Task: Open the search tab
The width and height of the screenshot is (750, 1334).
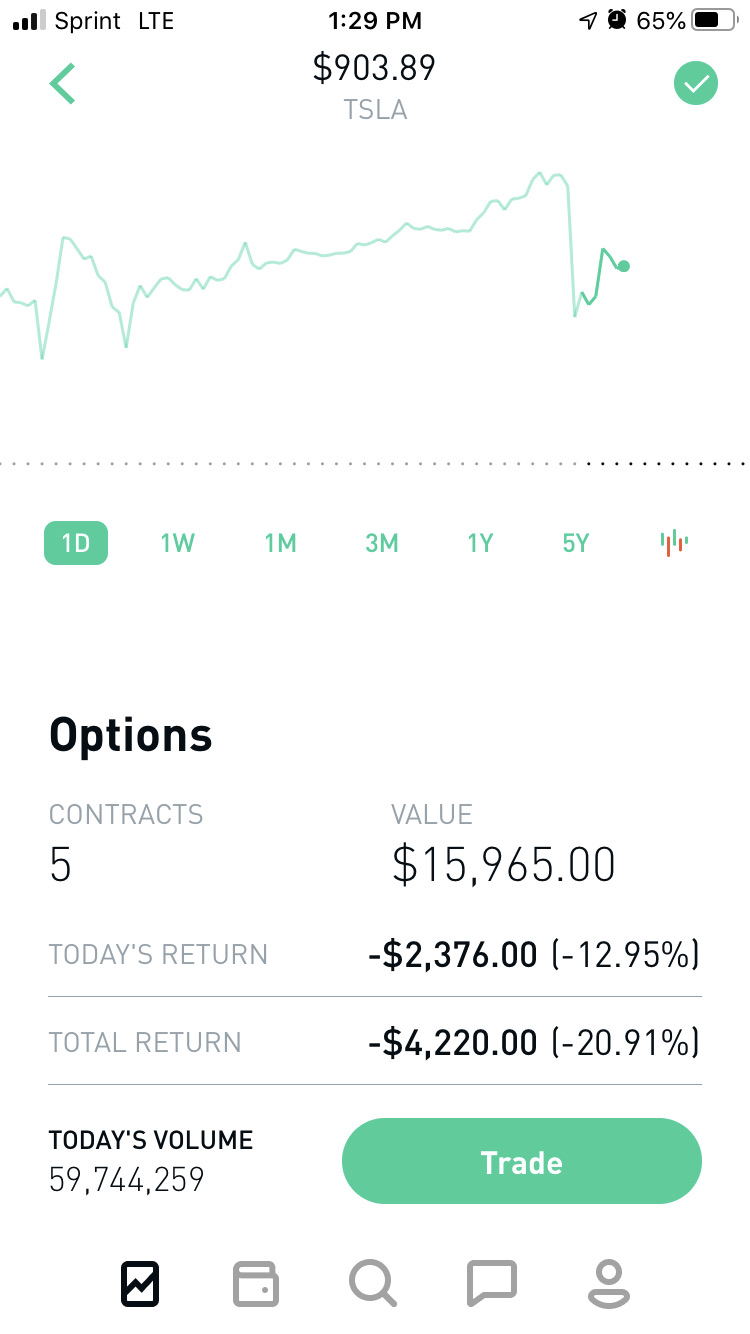Action: coord(373,1282)
